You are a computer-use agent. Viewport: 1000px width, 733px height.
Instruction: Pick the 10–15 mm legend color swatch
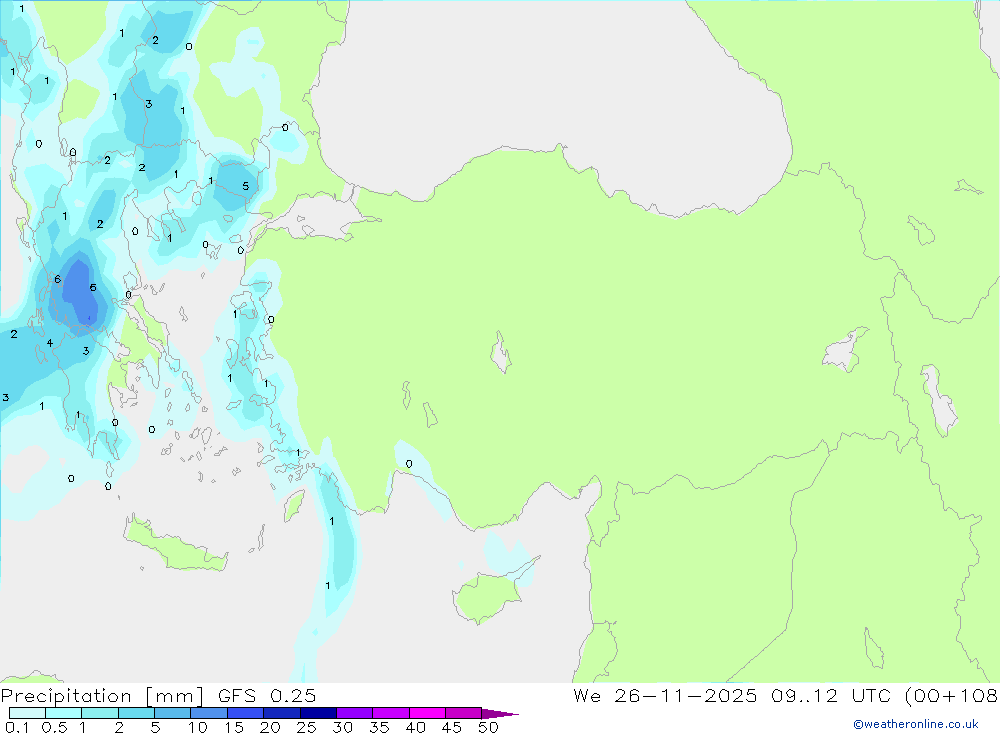[x=209, y=713]
